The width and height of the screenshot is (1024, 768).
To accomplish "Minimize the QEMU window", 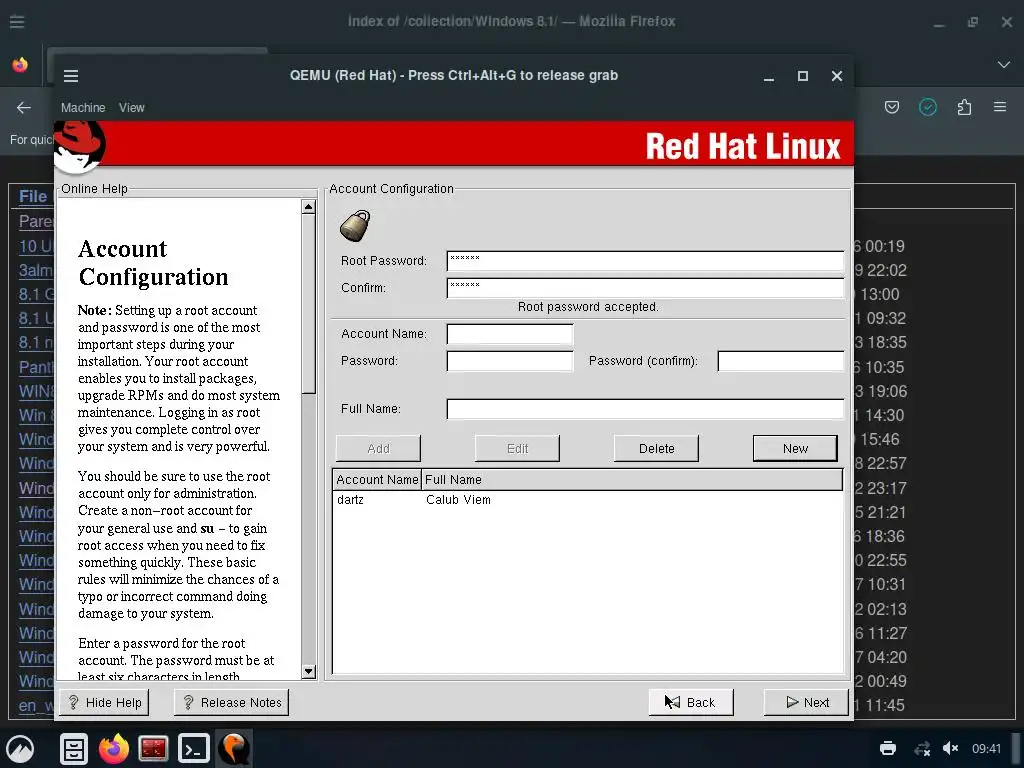I will [x=769, y=76].
